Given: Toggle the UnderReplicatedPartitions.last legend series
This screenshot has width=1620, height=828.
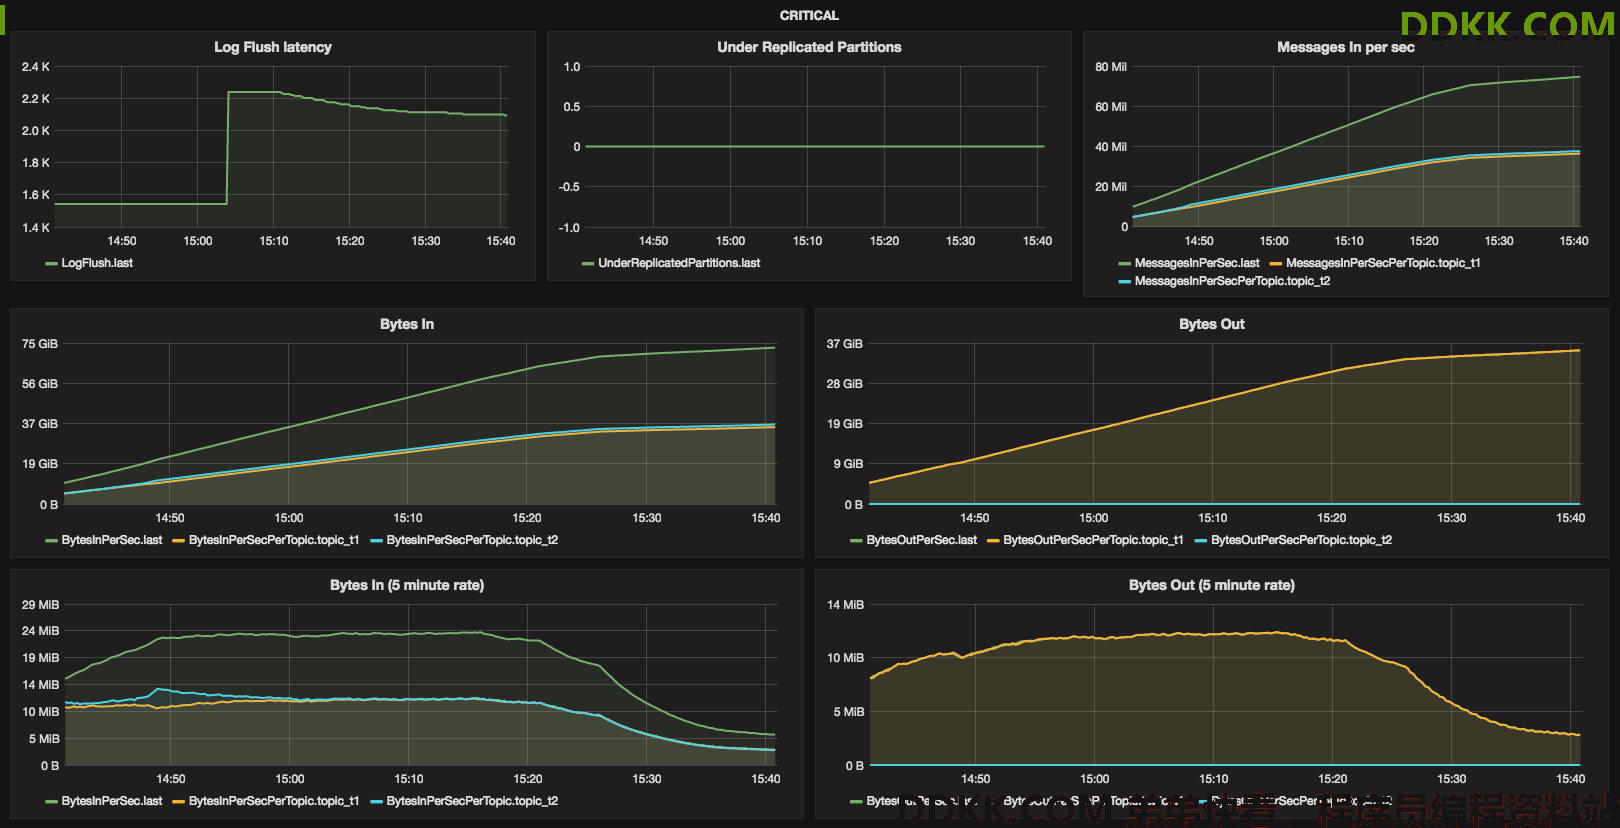Looking at the screenshot, I should coord(679,263).
